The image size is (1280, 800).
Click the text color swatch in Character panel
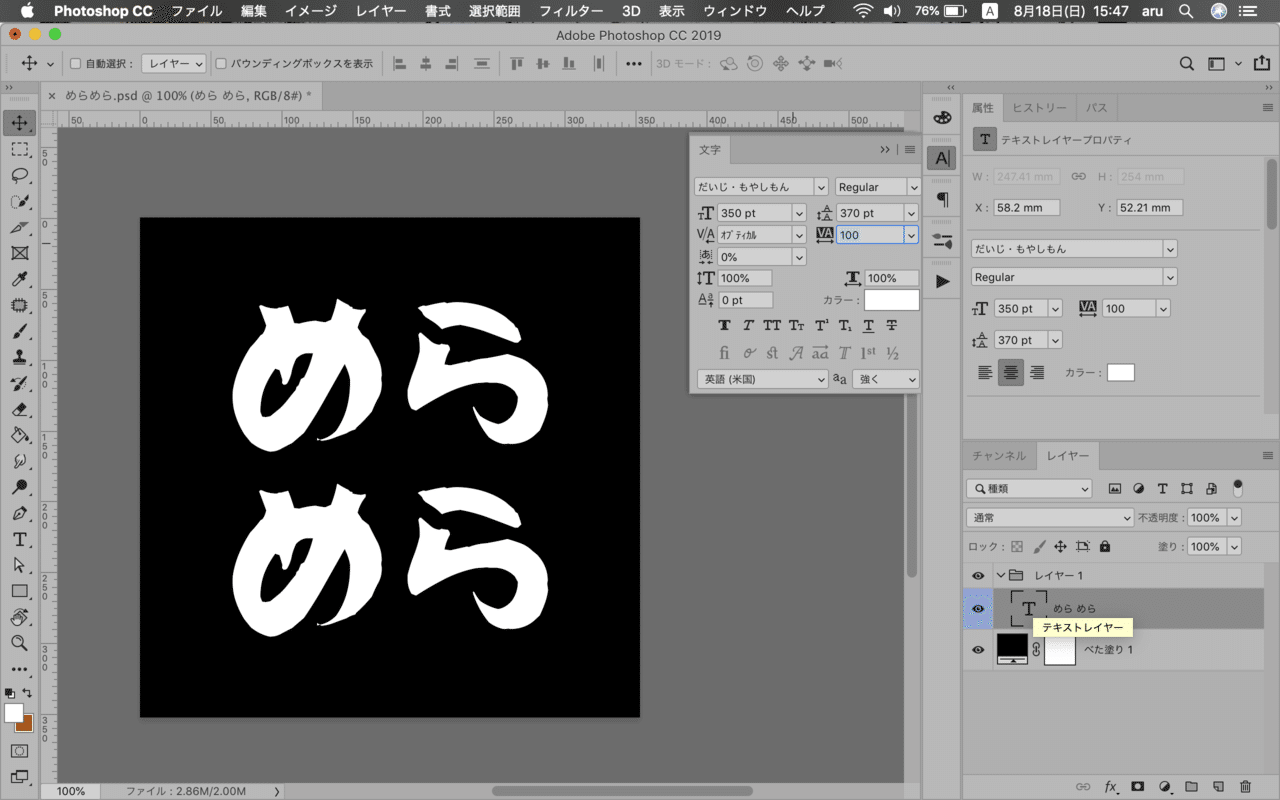coord(891,300)
